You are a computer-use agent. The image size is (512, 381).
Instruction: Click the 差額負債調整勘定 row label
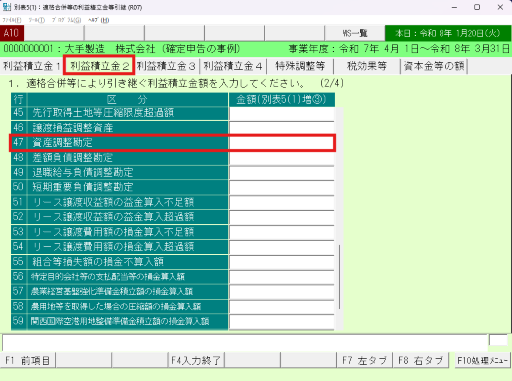[72, 158]
